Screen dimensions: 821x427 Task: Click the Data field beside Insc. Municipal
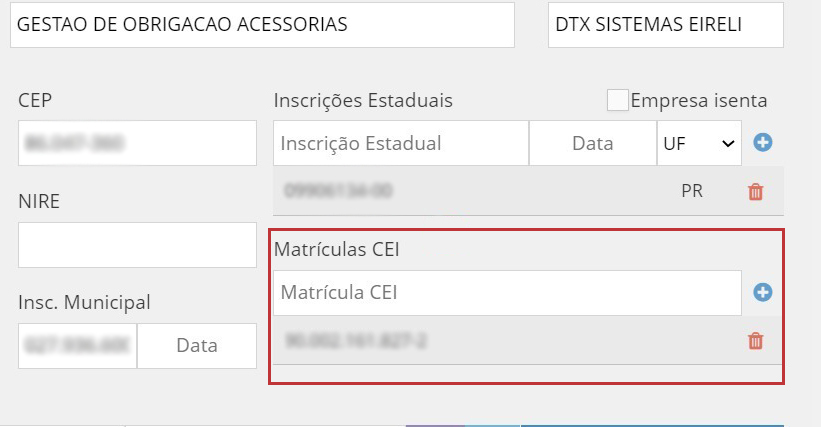[197, 345]
